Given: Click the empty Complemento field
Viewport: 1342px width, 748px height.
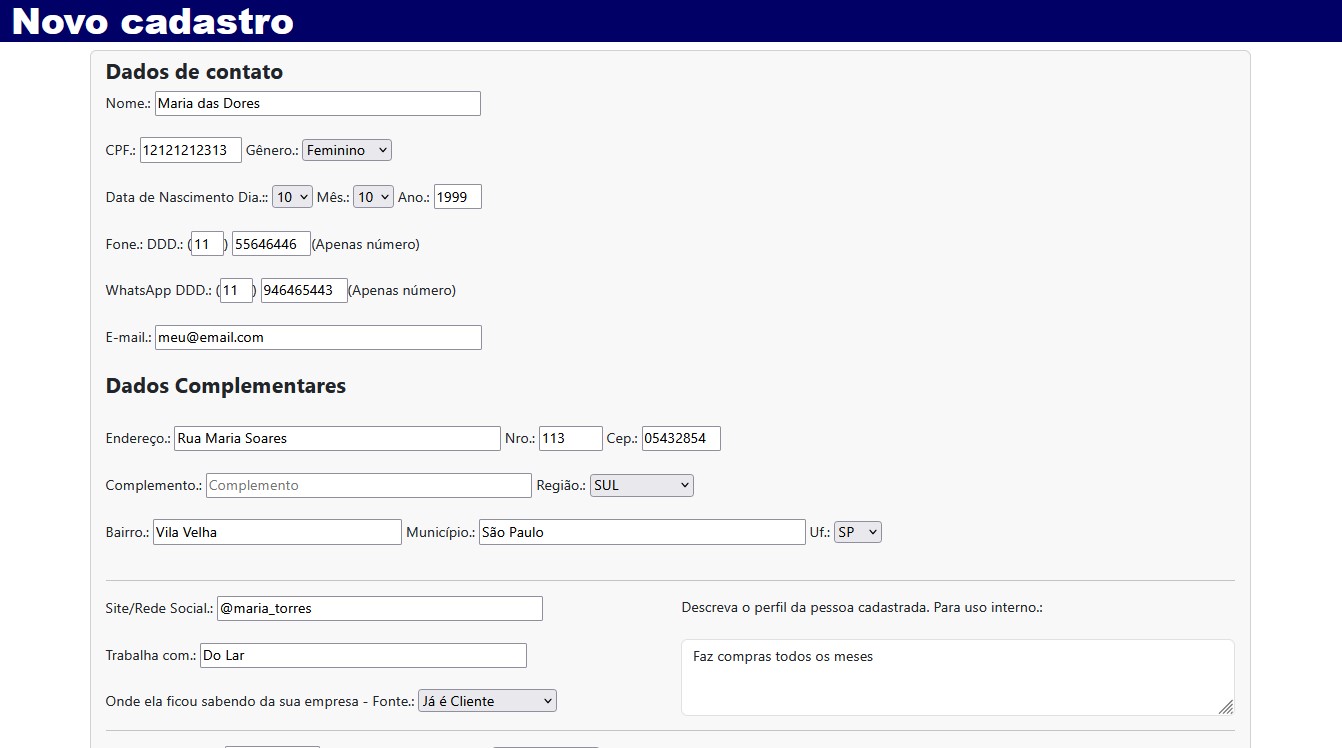Looking at the screenshot, I should coord(368,486).
